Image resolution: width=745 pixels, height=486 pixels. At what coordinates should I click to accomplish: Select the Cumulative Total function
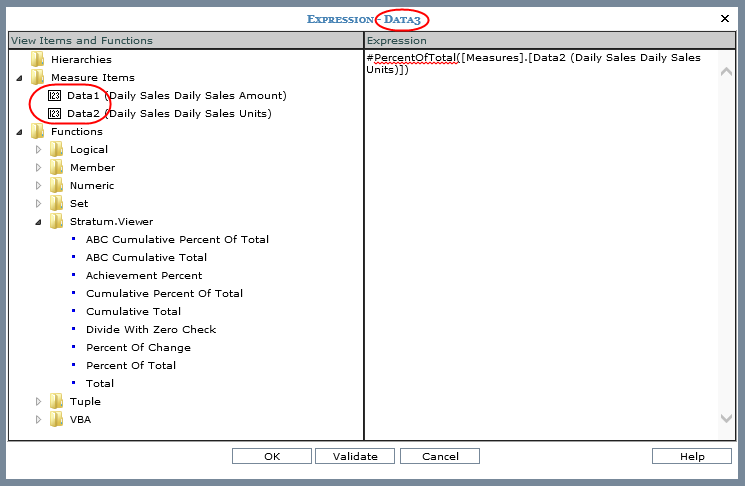[134, 312]
